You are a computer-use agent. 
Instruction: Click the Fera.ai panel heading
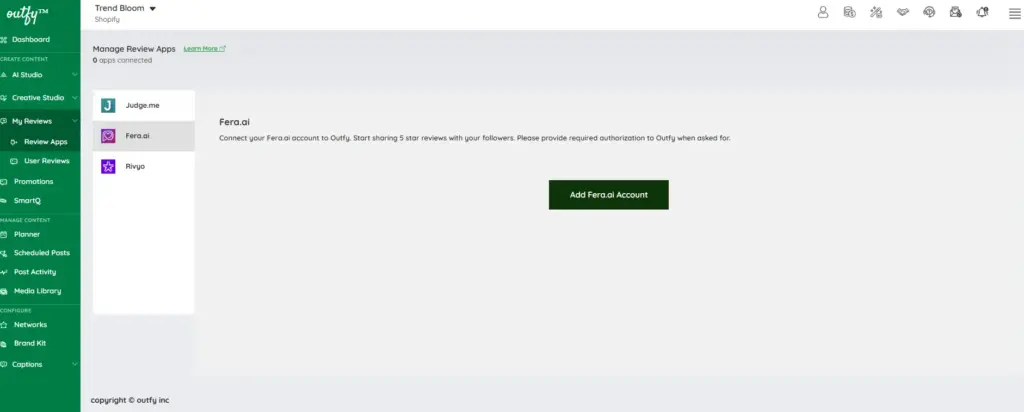pyautogui.click(x=234, y=122)
